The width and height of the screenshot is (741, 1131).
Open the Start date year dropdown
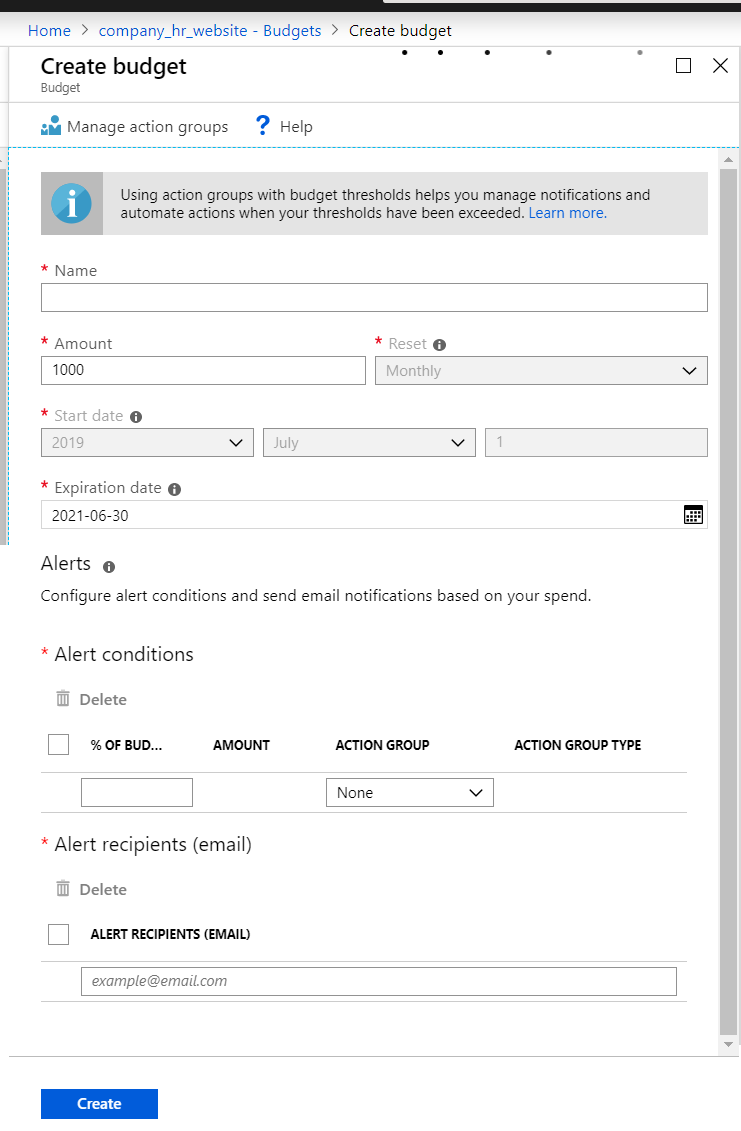[147, 443]
